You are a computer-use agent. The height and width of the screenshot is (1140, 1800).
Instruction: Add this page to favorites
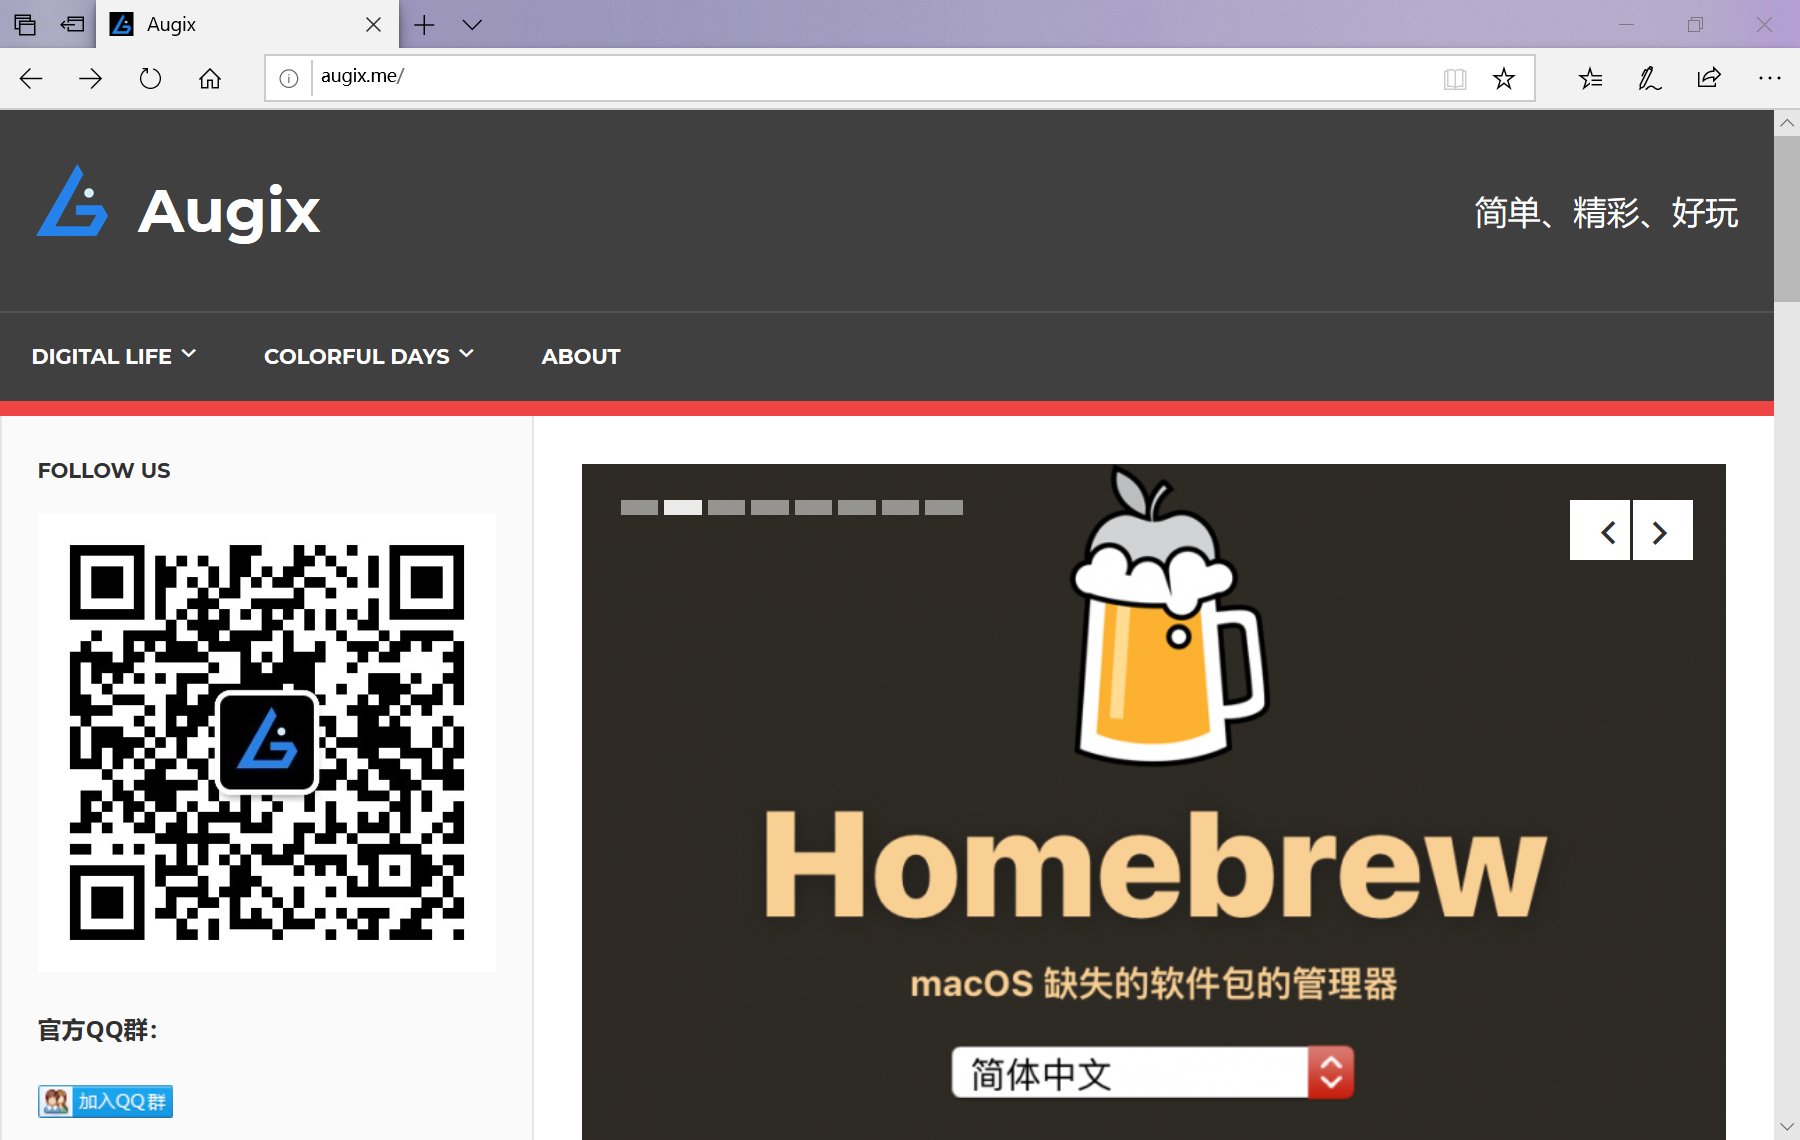pos(1503,79)
